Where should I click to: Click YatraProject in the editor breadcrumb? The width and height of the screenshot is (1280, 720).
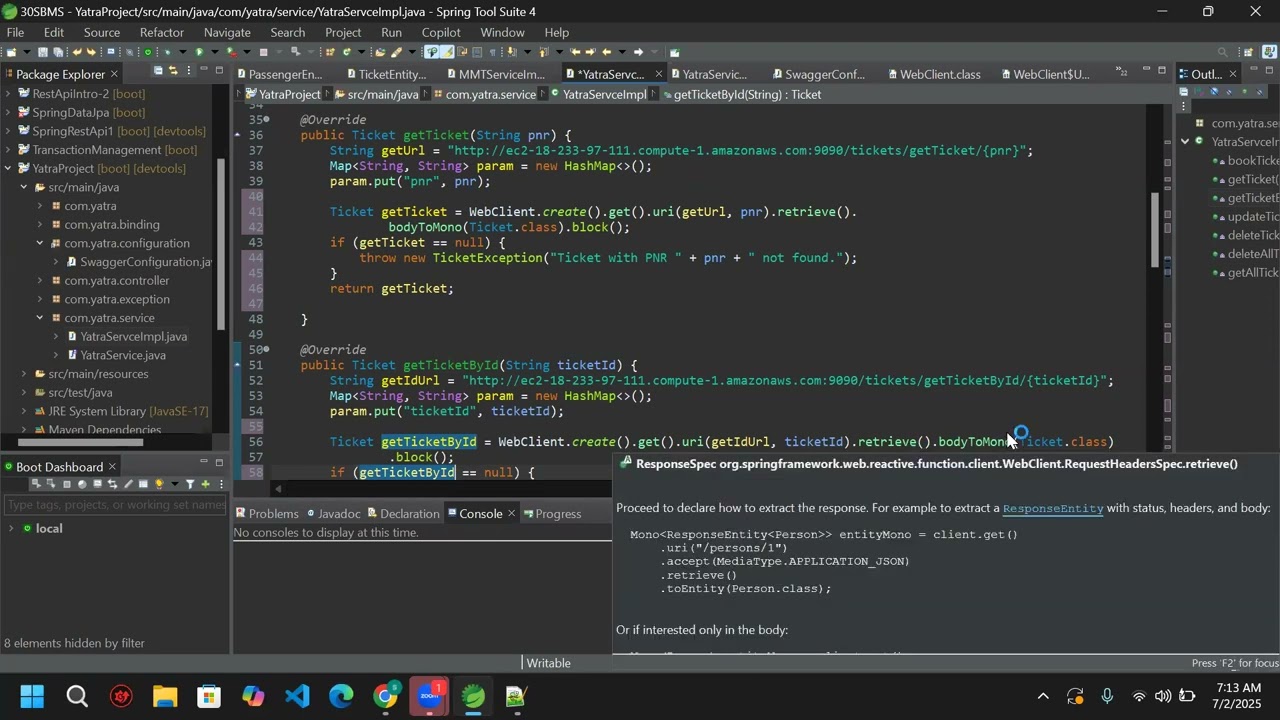(283, 94)
